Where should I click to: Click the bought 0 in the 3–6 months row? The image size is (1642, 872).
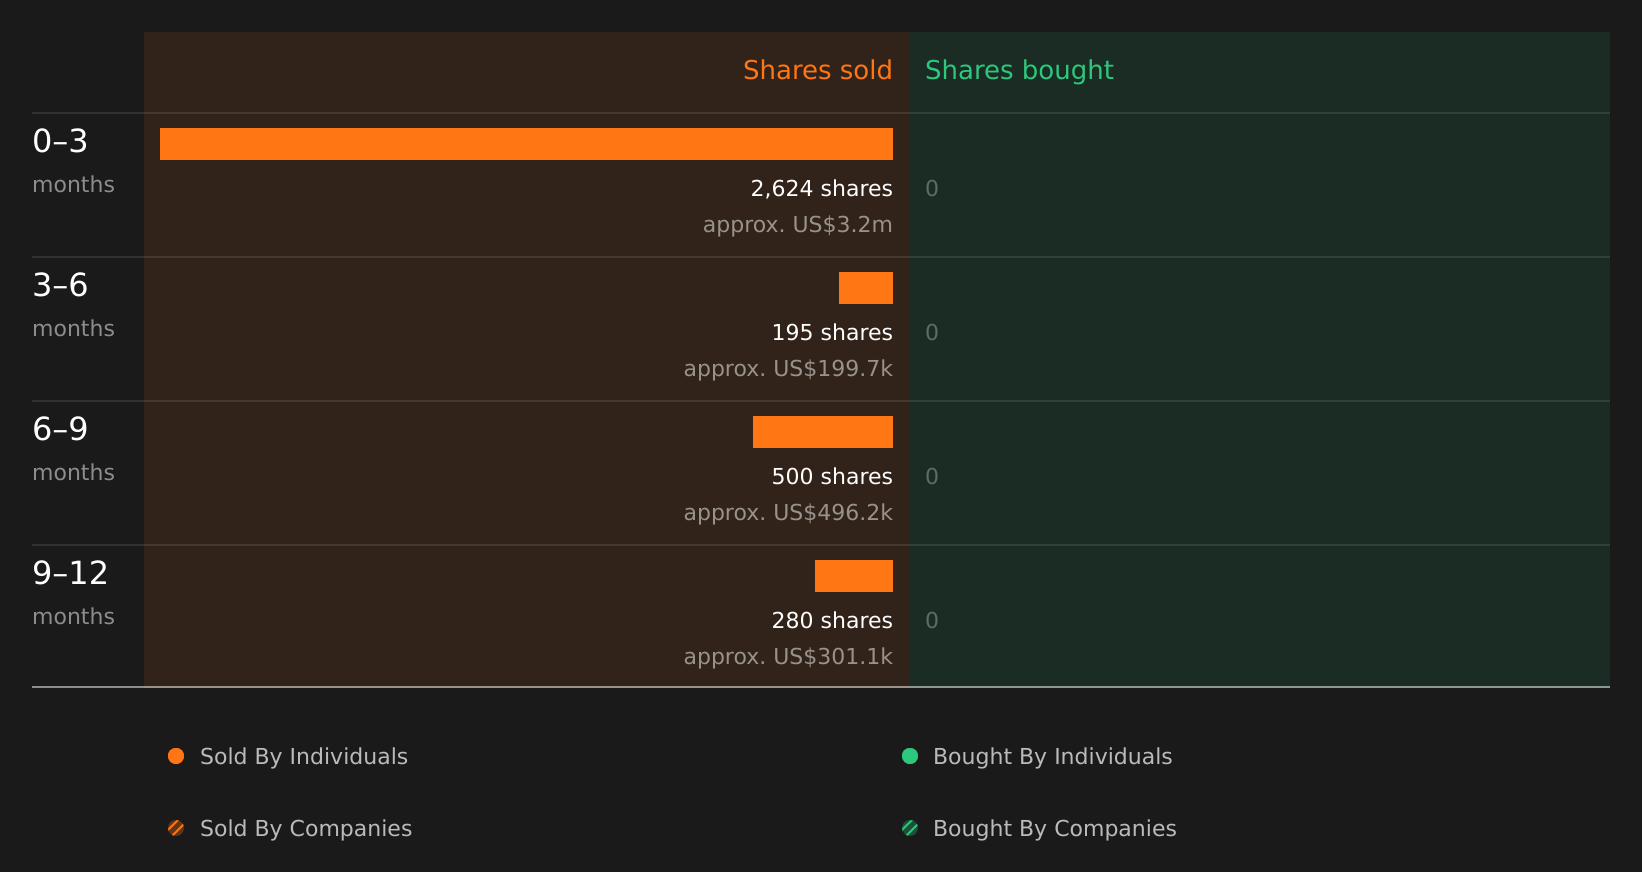click(x=932, y=333)
